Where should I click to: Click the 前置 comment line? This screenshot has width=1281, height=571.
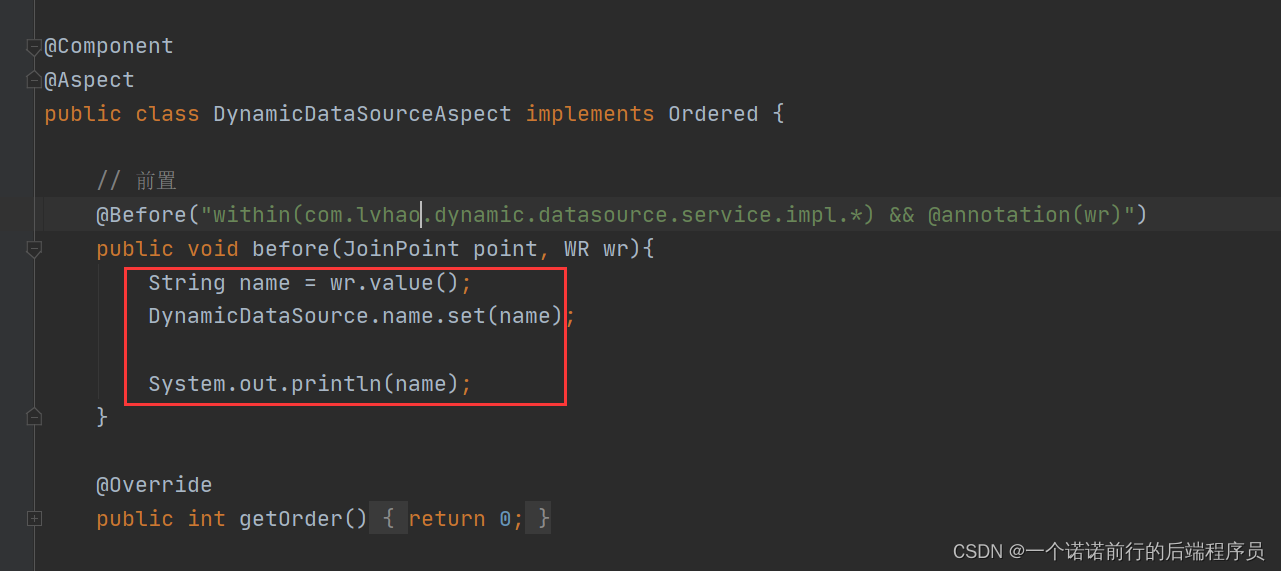tap(136, 181)
